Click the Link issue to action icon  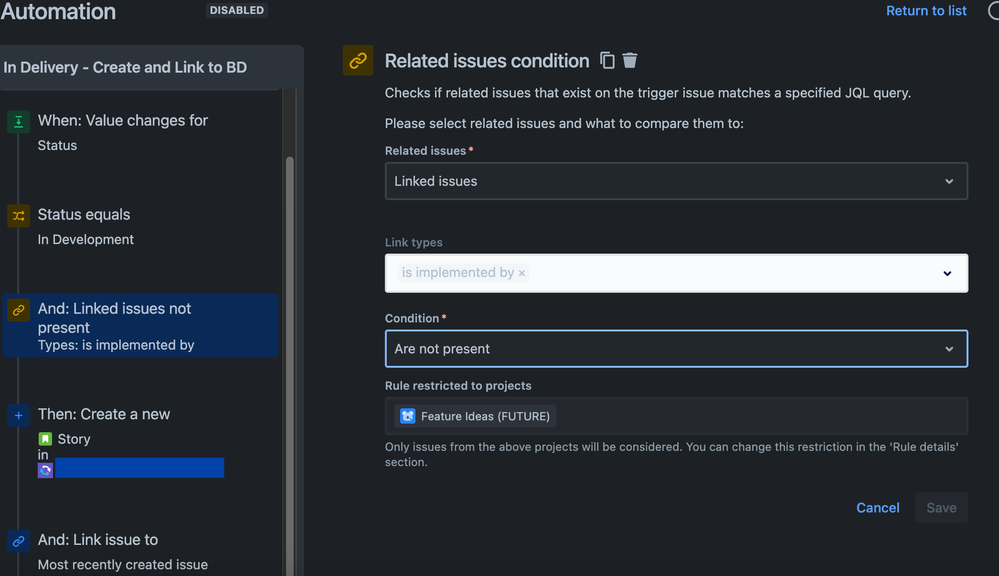click(x=18, y=541)
